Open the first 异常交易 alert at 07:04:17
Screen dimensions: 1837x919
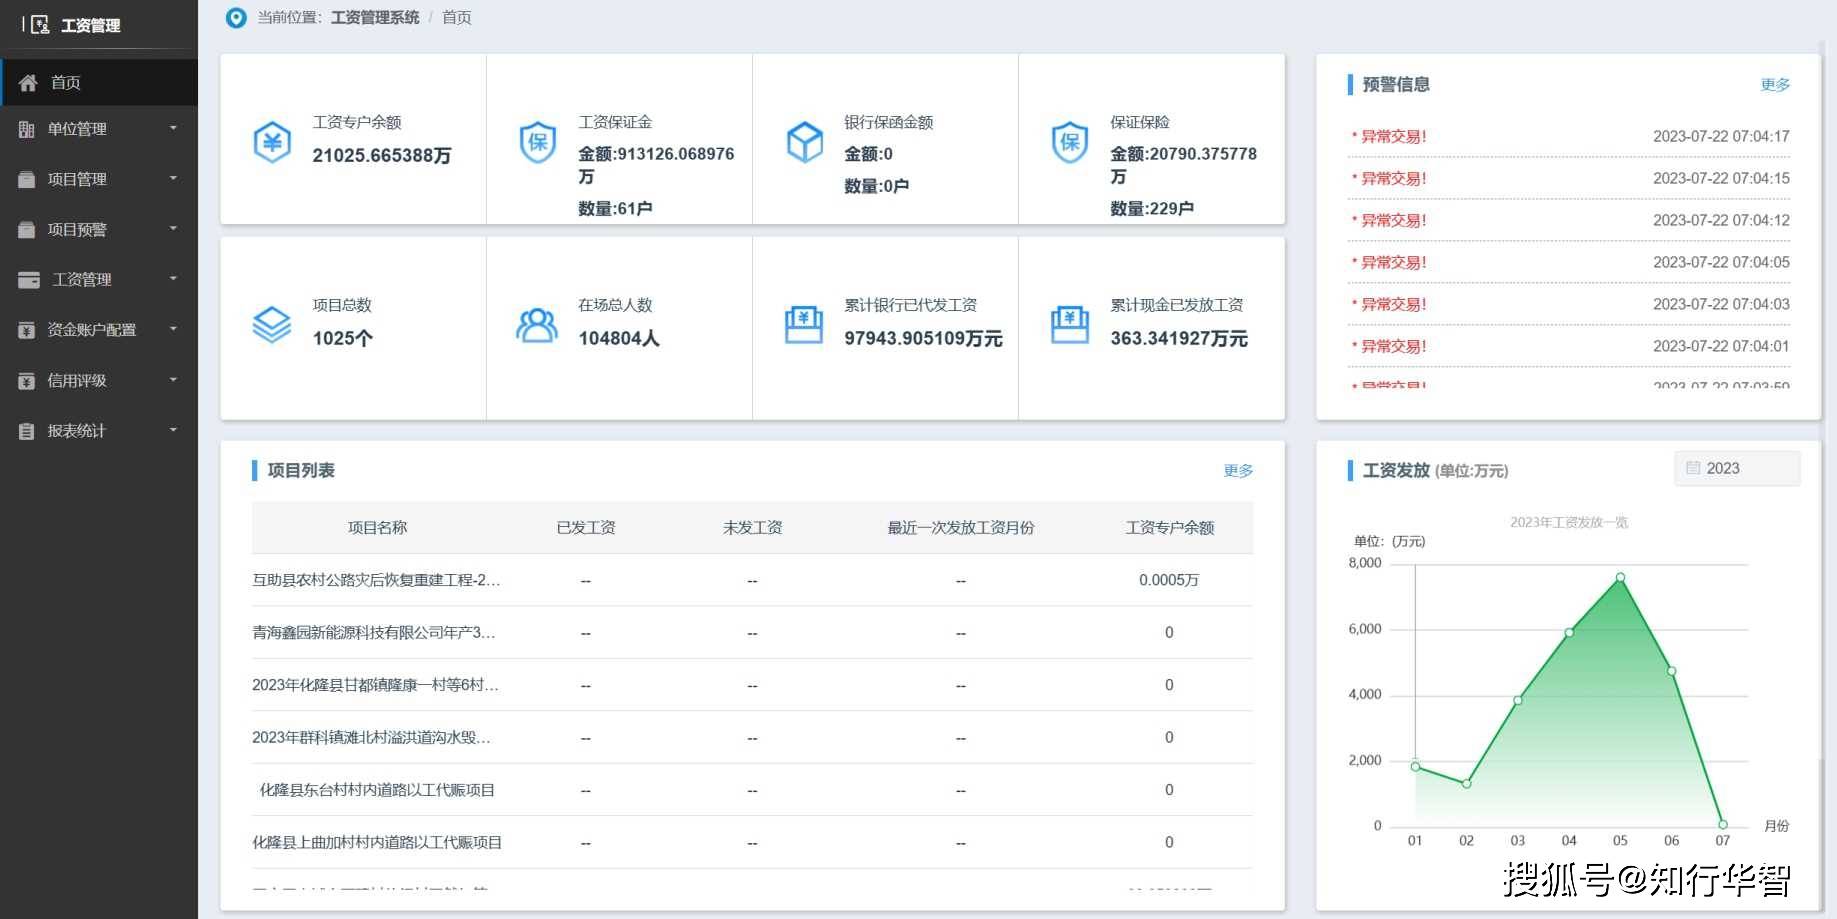(1393, 137)
